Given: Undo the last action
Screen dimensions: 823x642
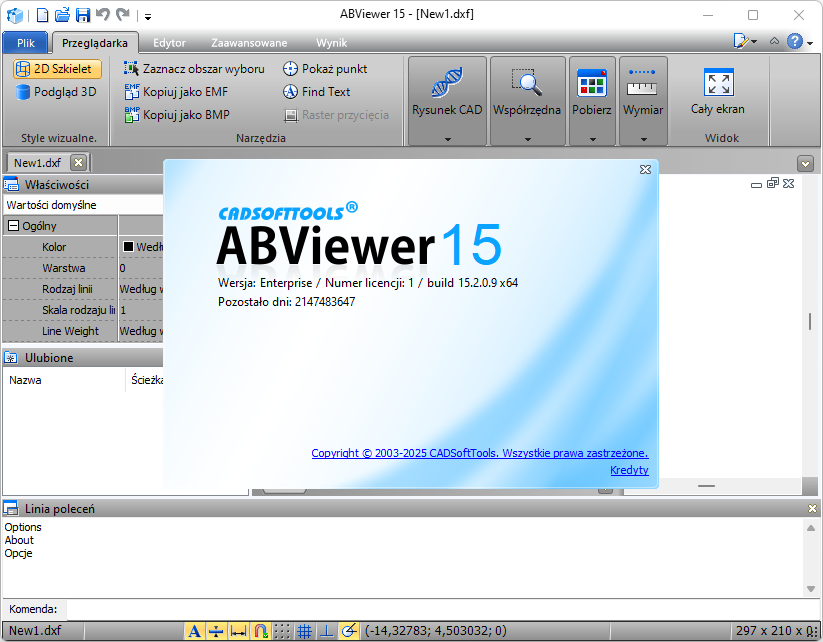Looking at the screenshot, I should [x=102, y=15].
